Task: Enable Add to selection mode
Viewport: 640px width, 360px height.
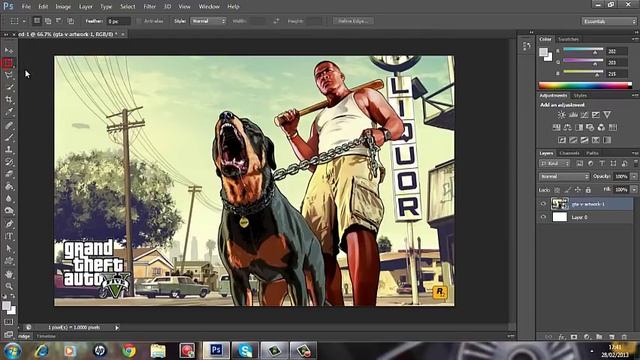Action: click(48, 21)
